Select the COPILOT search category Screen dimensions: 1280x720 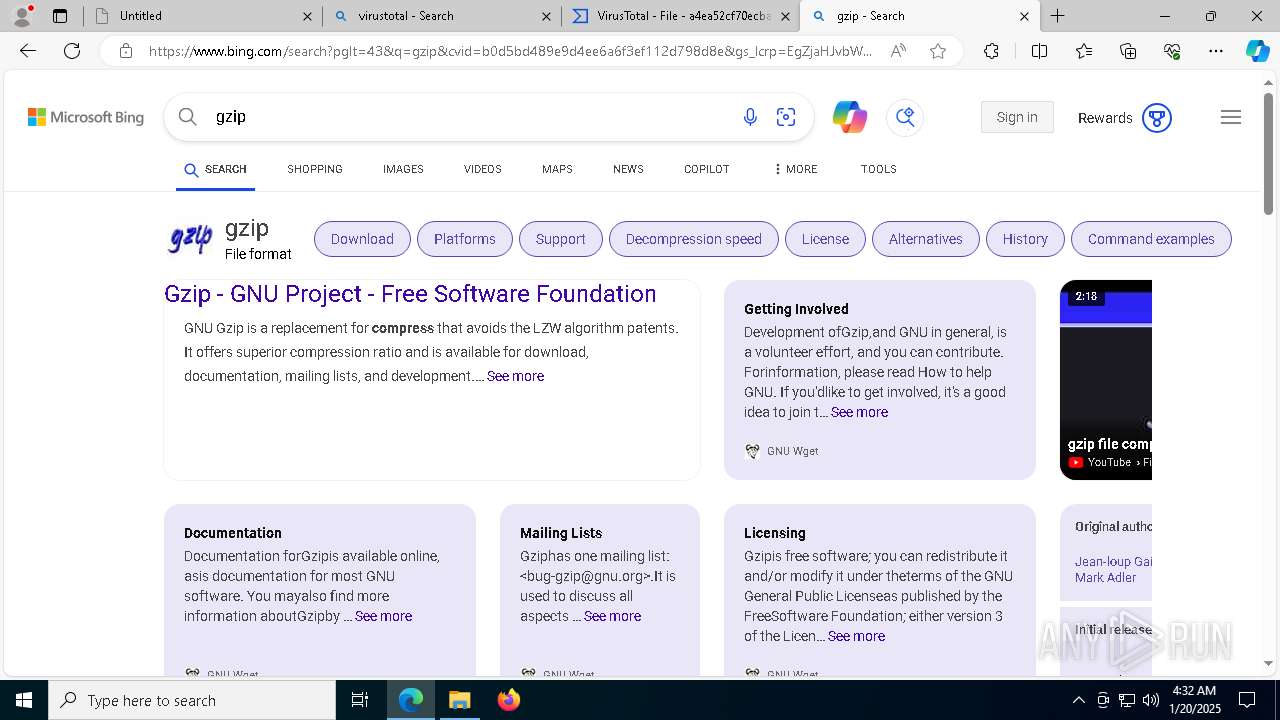coord(706,169)
